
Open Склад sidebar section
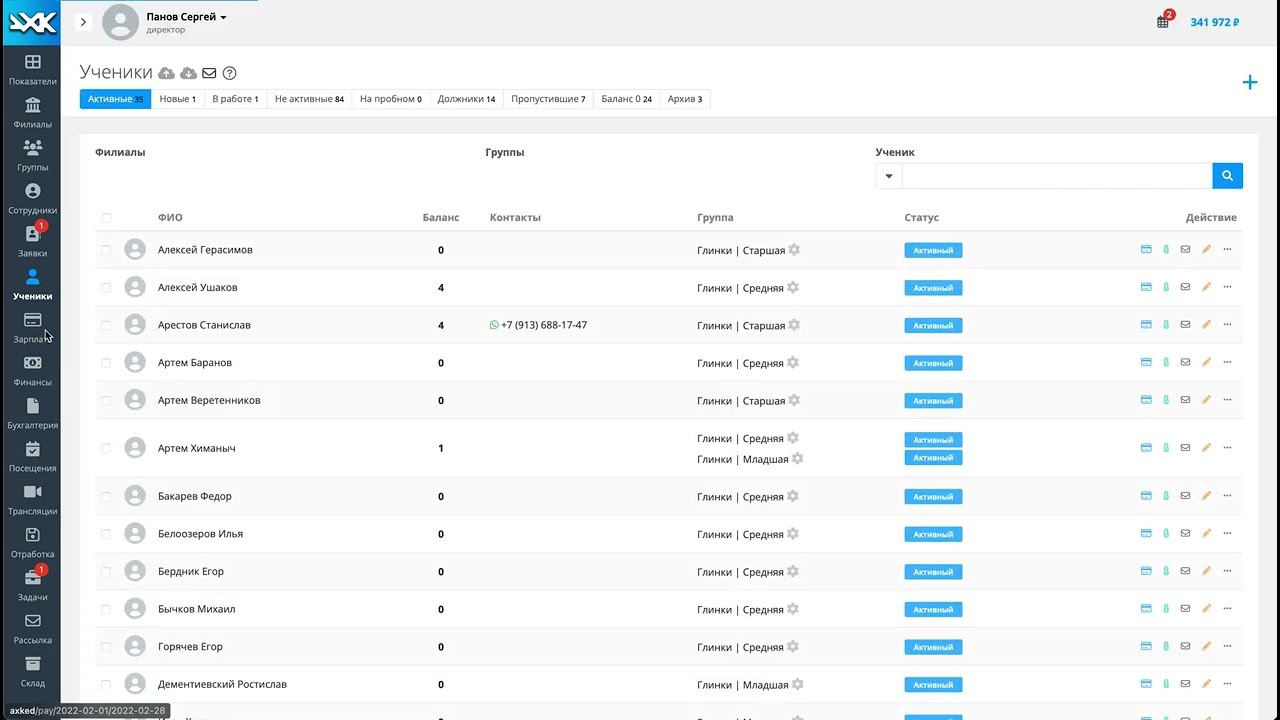click(32, 672)
